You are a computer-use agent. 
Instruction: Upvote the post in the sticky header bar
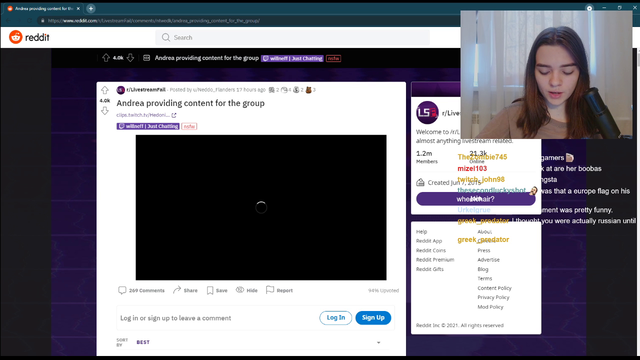106,58
